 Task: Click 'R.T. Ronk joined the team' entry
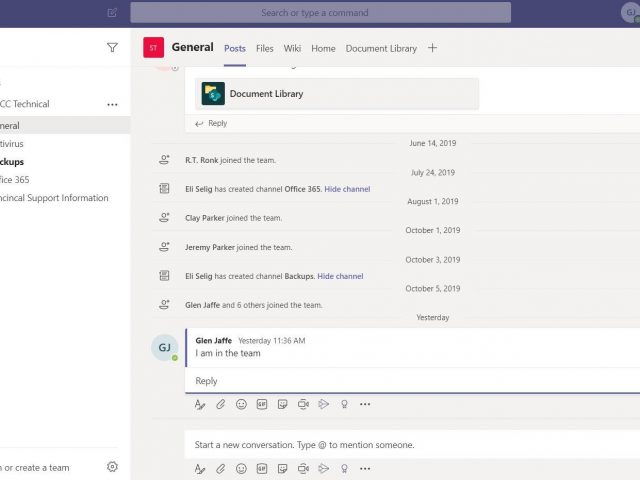(230, 160)
